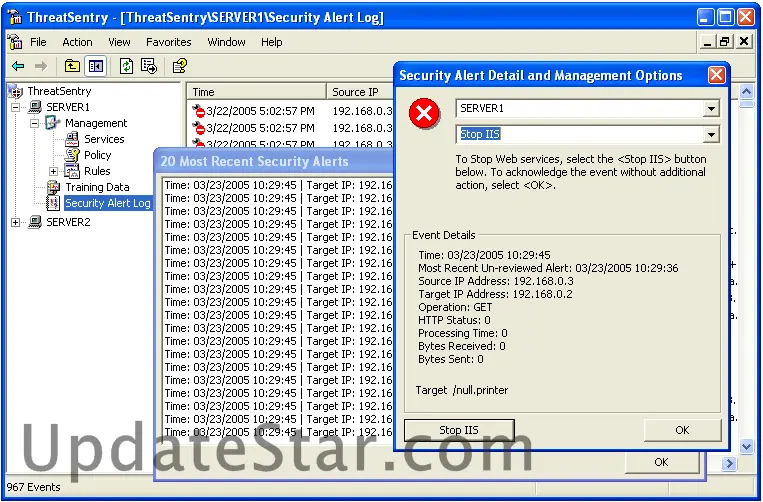Click OK in Security Alert Detail dialog
Image resolution: width=763 pixels, height=502 pixels.
coord(682,430)
